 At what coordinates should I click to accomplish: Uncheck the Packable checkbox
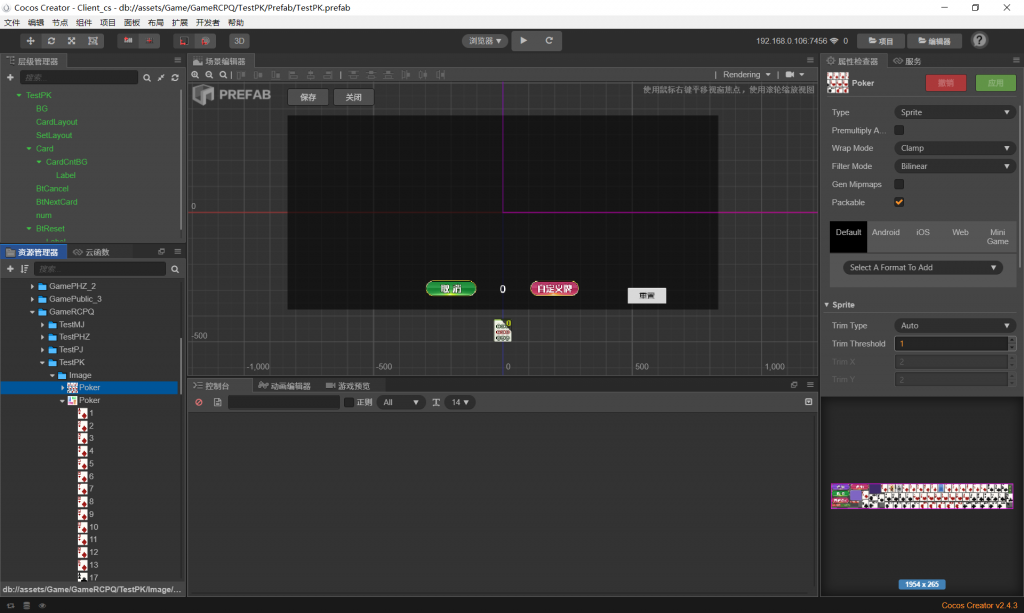click(899, 202)
